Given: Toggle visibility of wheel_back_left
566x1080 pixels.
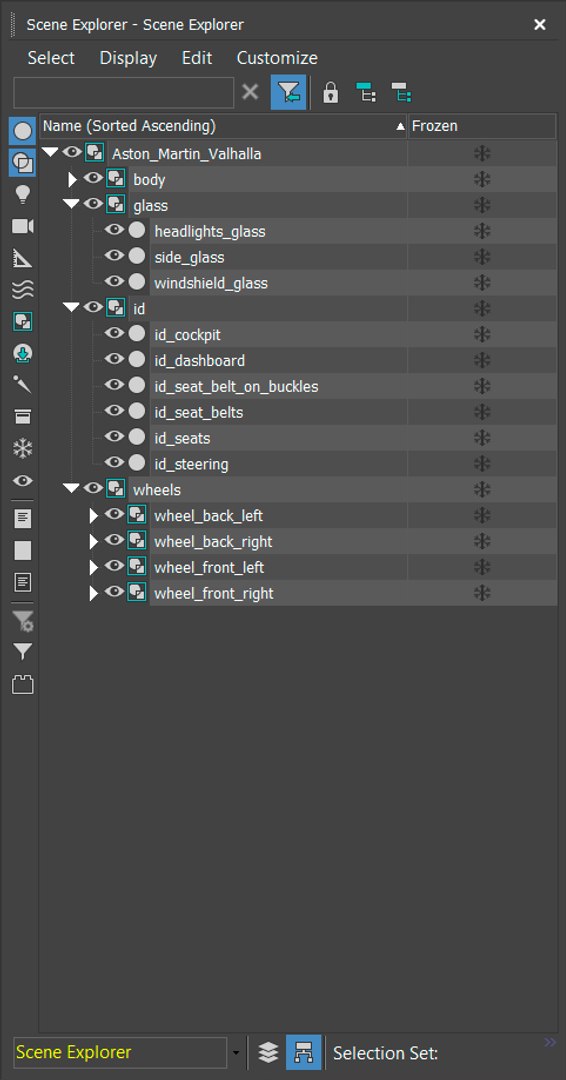Looking at the screenshot, I should point(114,514).
